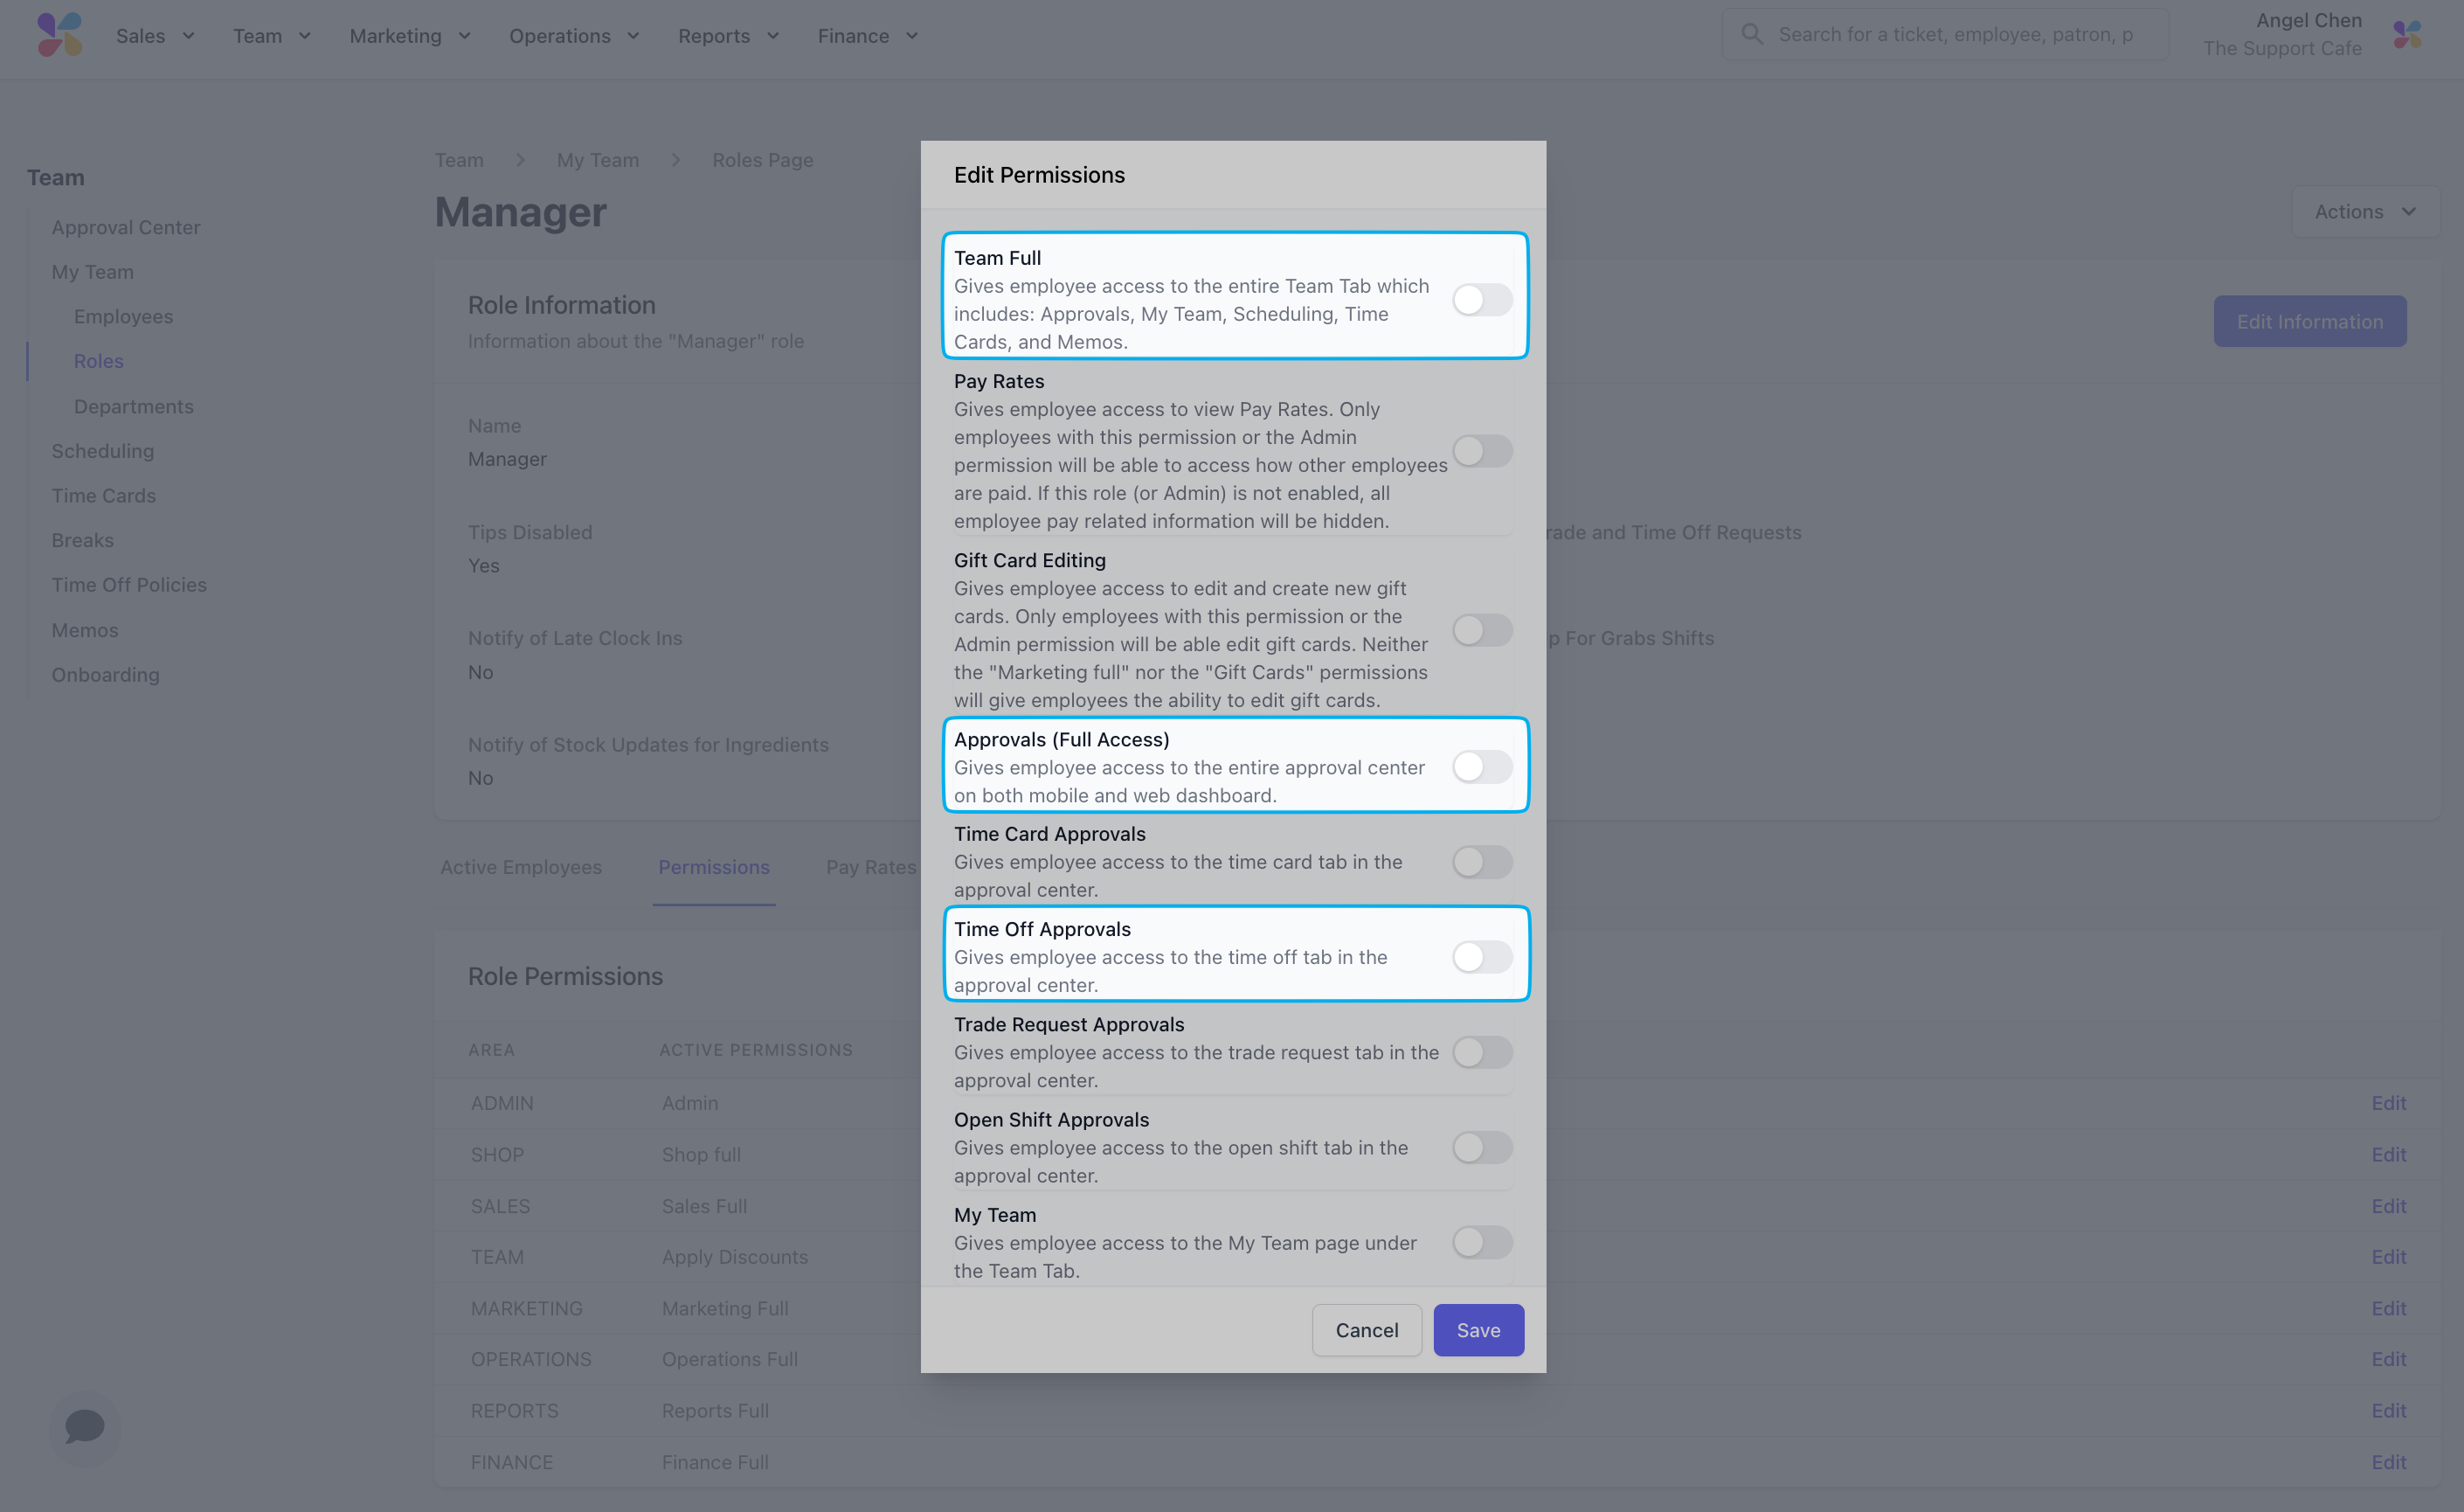Click Edit link for OPERATIONS row
Viewport: 2464px width, 1512px height.
pyautogui.click(x=2388, y=1359)
